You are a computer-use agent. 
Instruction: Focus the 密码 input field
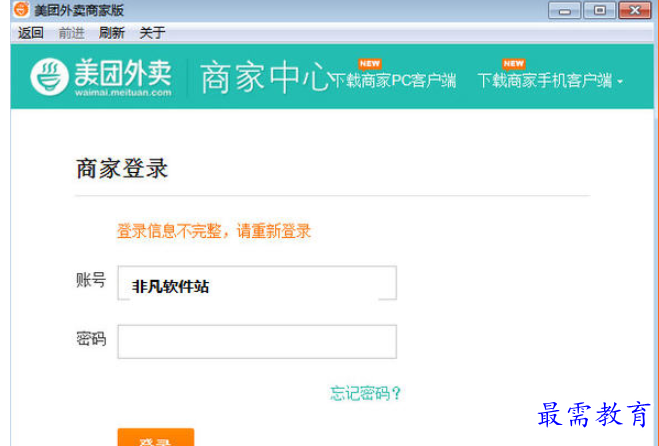257,341
